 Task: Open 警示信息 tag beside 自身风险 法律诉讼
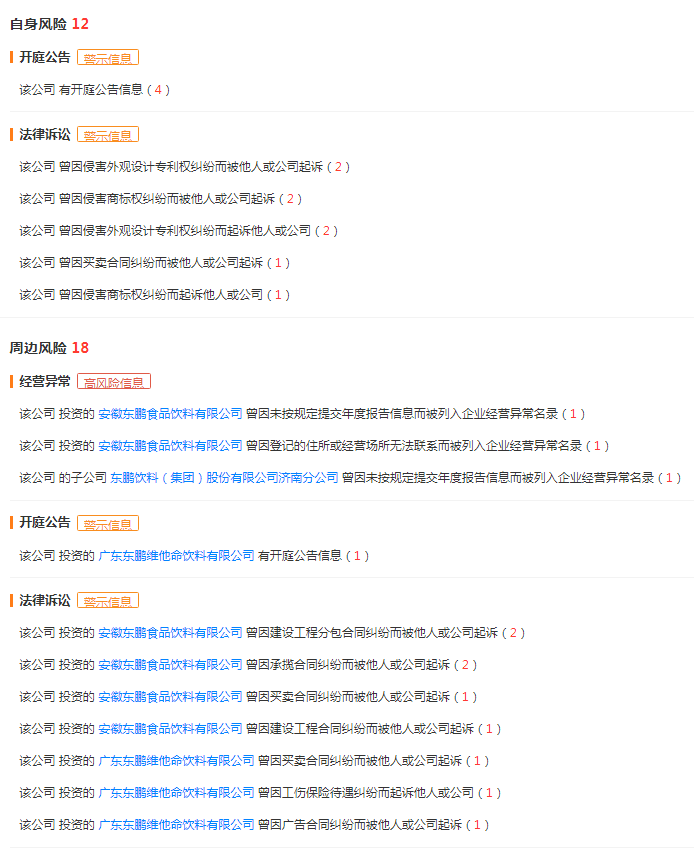(x=108, y=135)
